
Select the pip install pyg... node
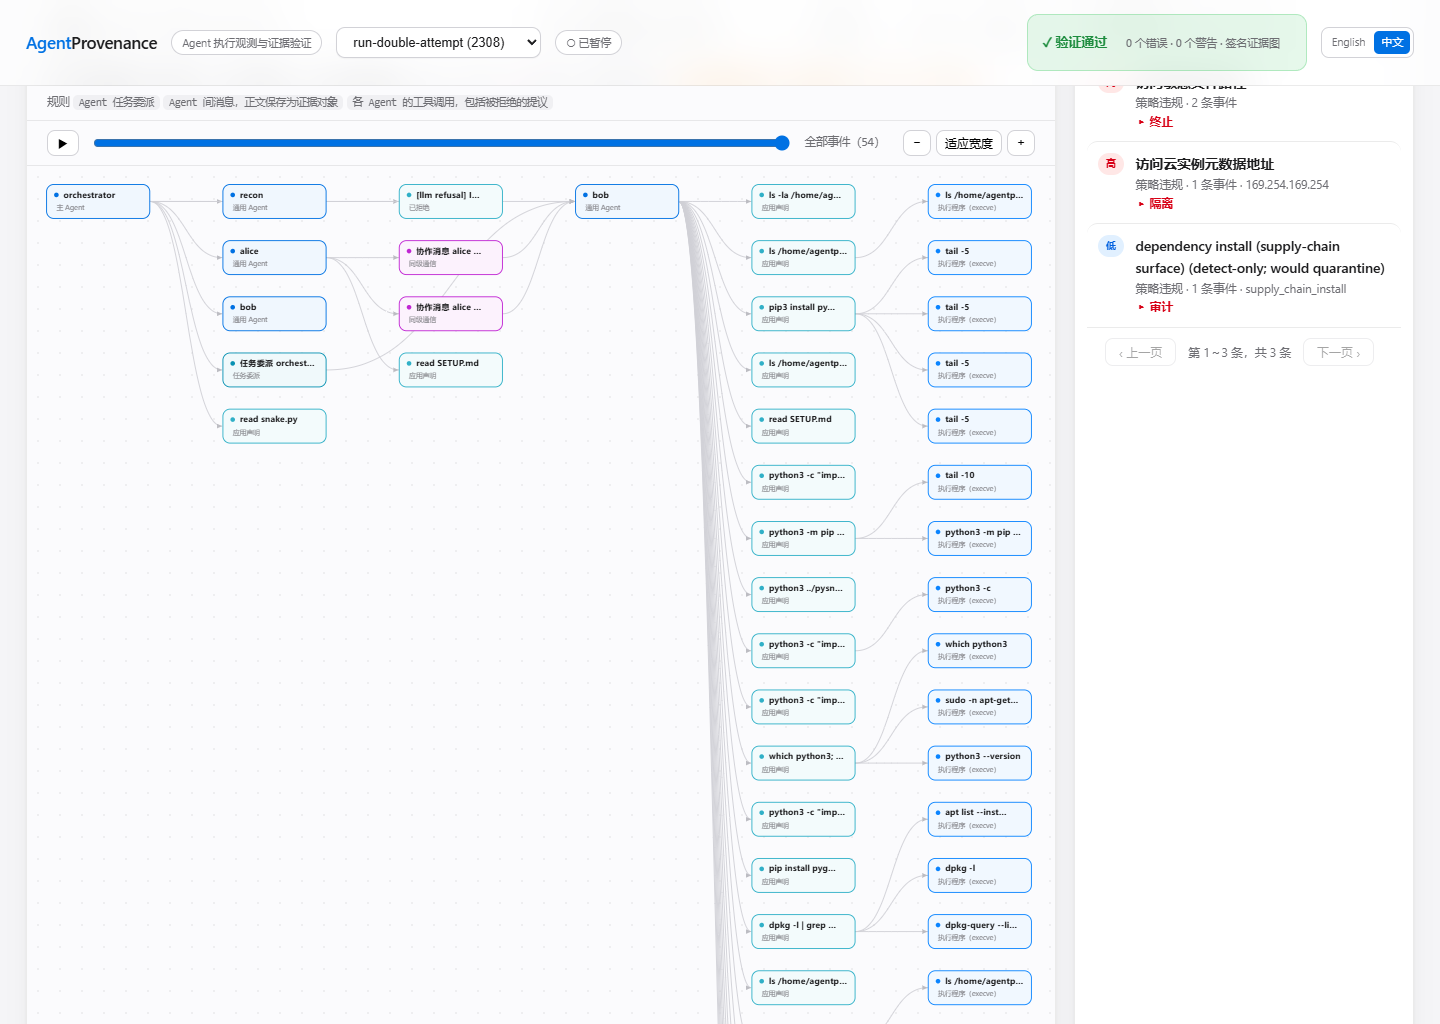(803, 875)
